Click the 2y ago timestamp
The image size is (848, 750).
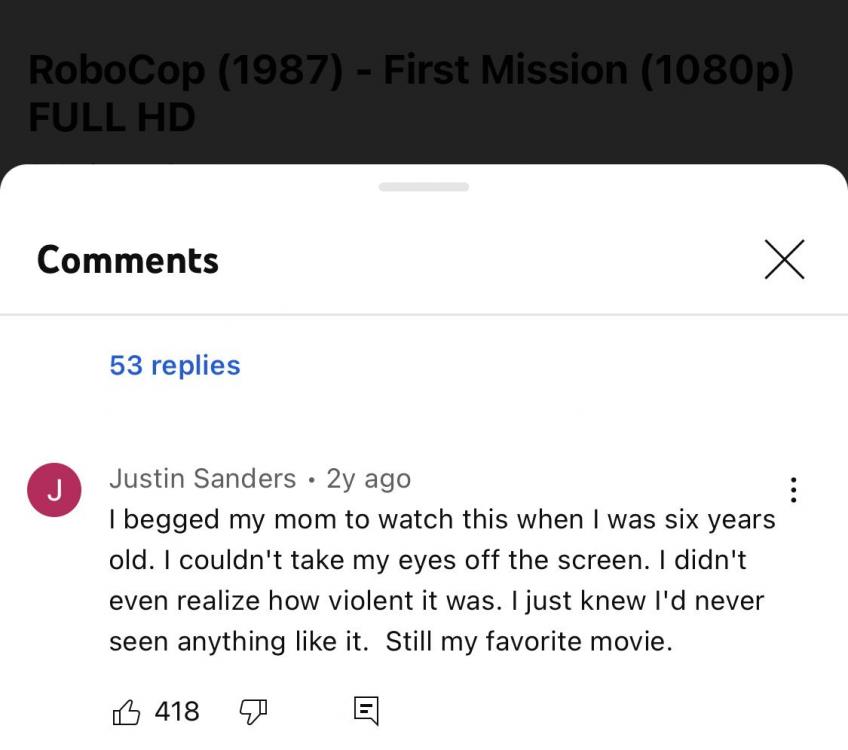[369, 479]
